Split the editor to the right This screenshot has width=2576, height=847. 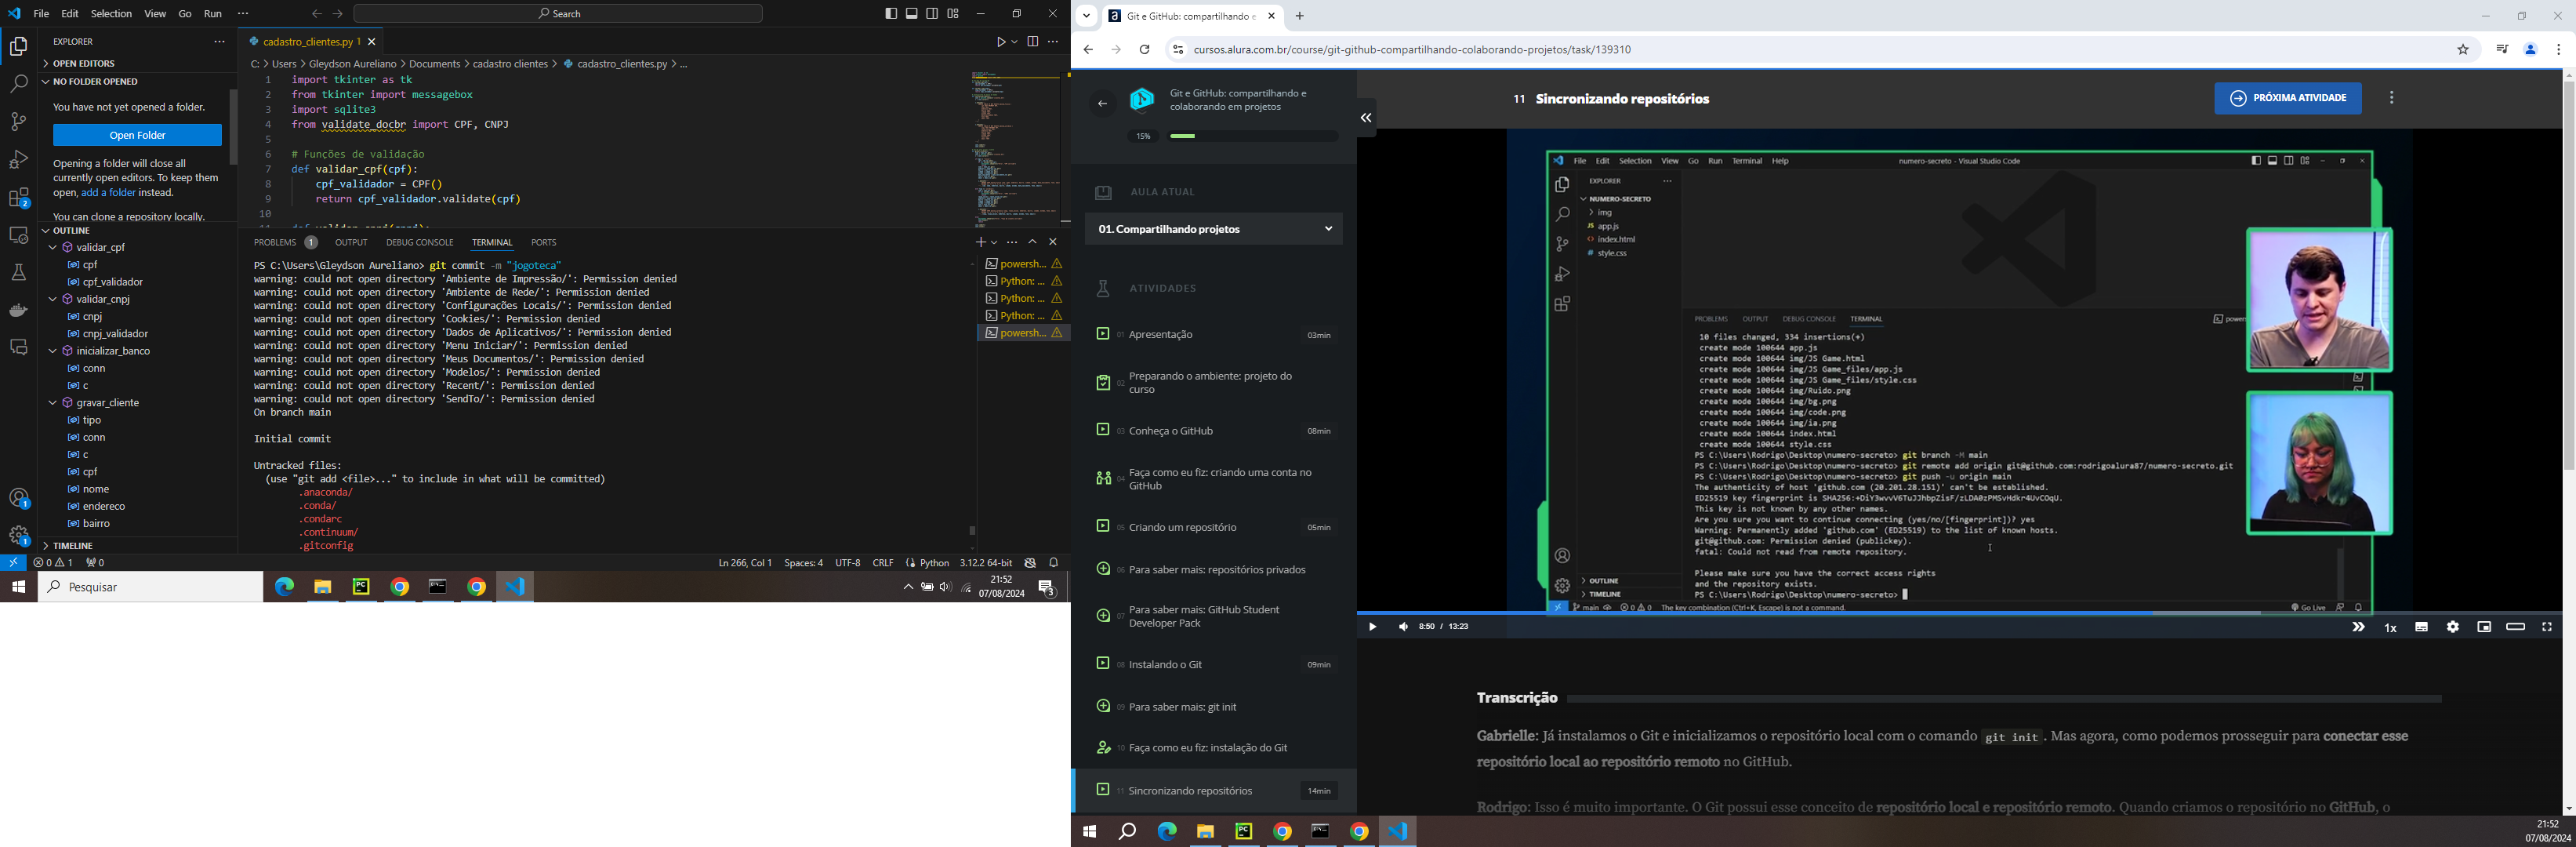(x=1033, y=42)
